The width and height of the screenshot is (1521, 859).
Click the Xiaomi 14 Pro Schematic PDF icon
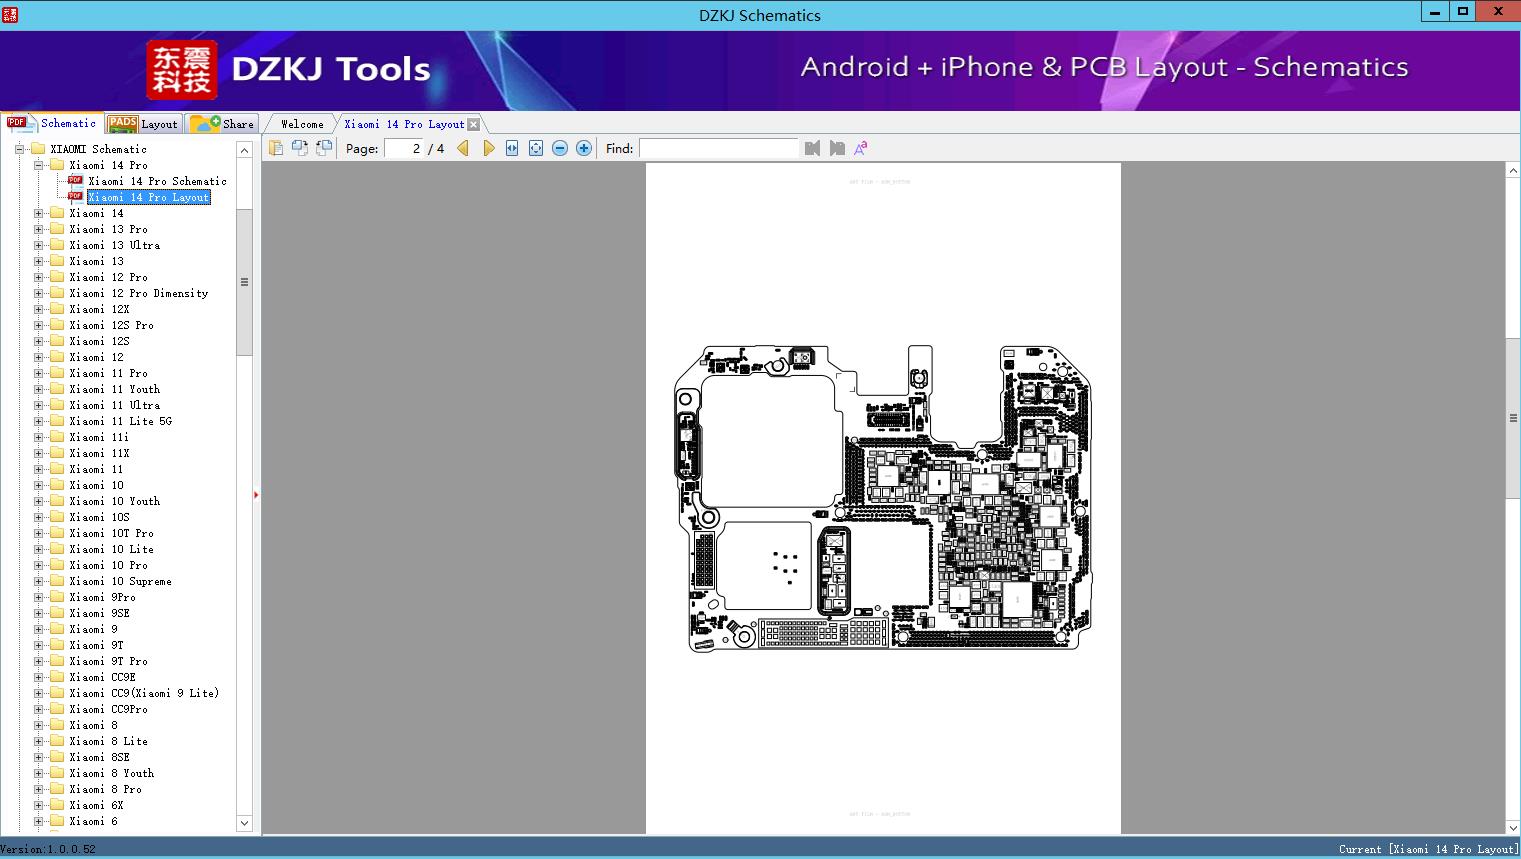[75, 181]
